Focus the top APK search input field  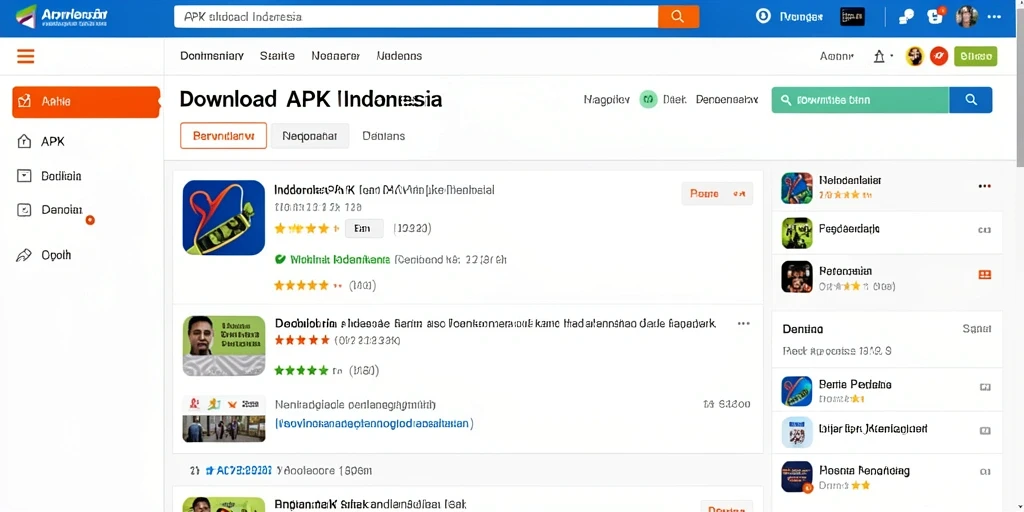pyautogui.click(x=416, y=17)
